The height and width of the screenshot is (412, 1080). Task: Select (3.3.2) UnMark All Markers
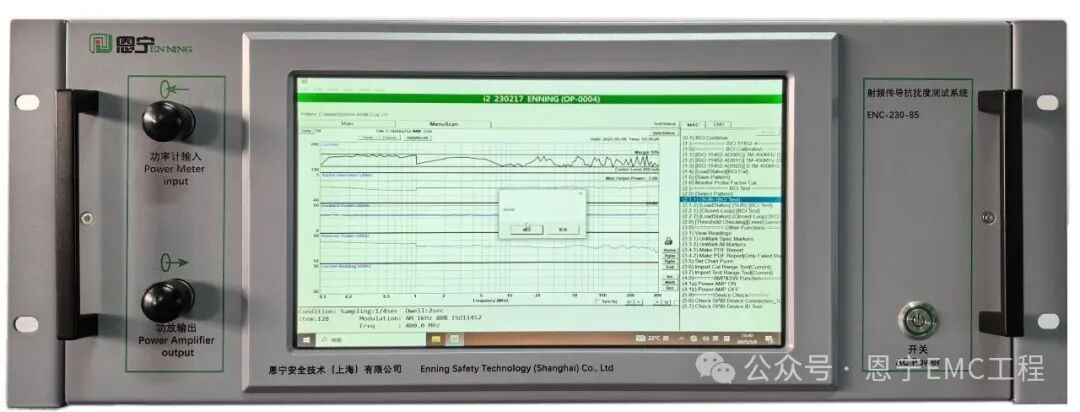[716, 244]
